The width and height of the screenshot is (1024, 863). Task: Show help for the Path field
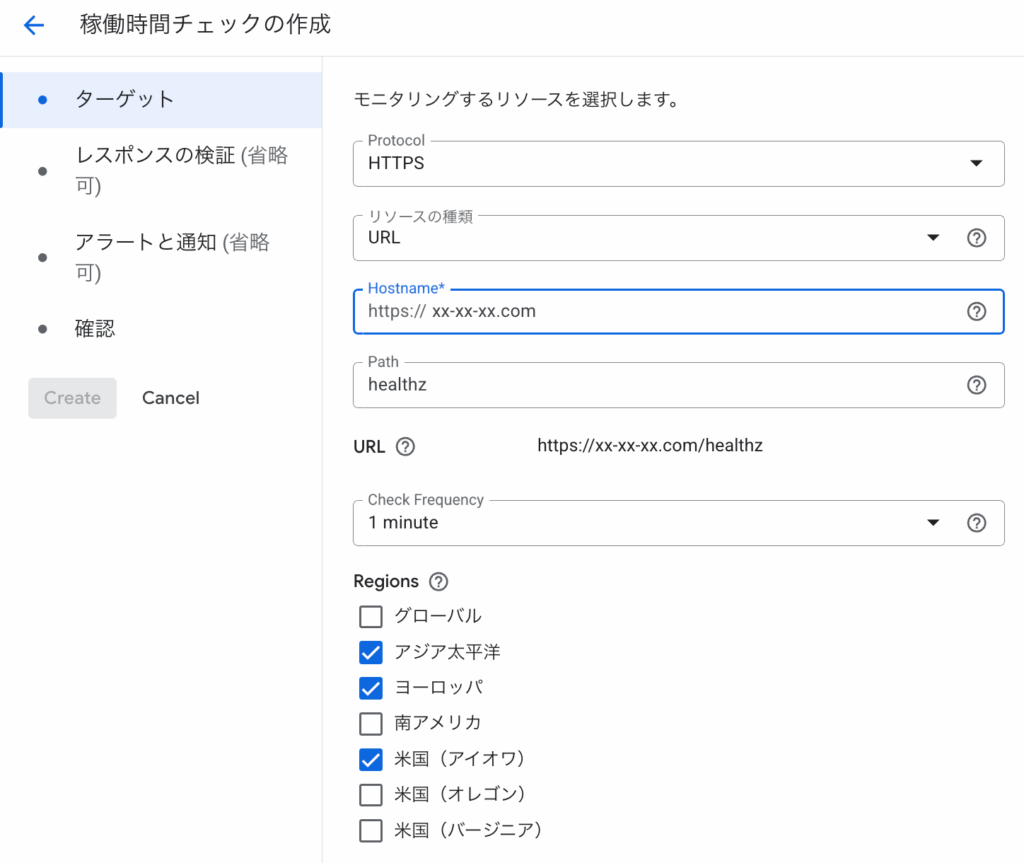tap(976, 385)
